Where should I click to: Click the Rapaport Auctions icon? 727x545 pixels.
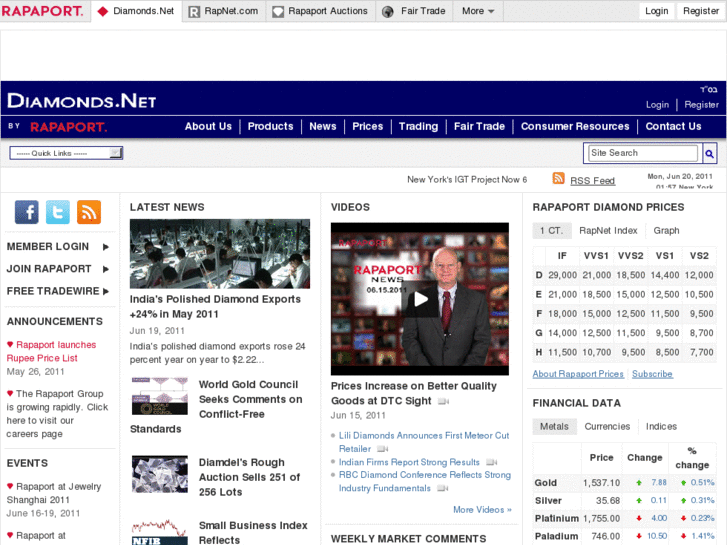pos(278,12)
